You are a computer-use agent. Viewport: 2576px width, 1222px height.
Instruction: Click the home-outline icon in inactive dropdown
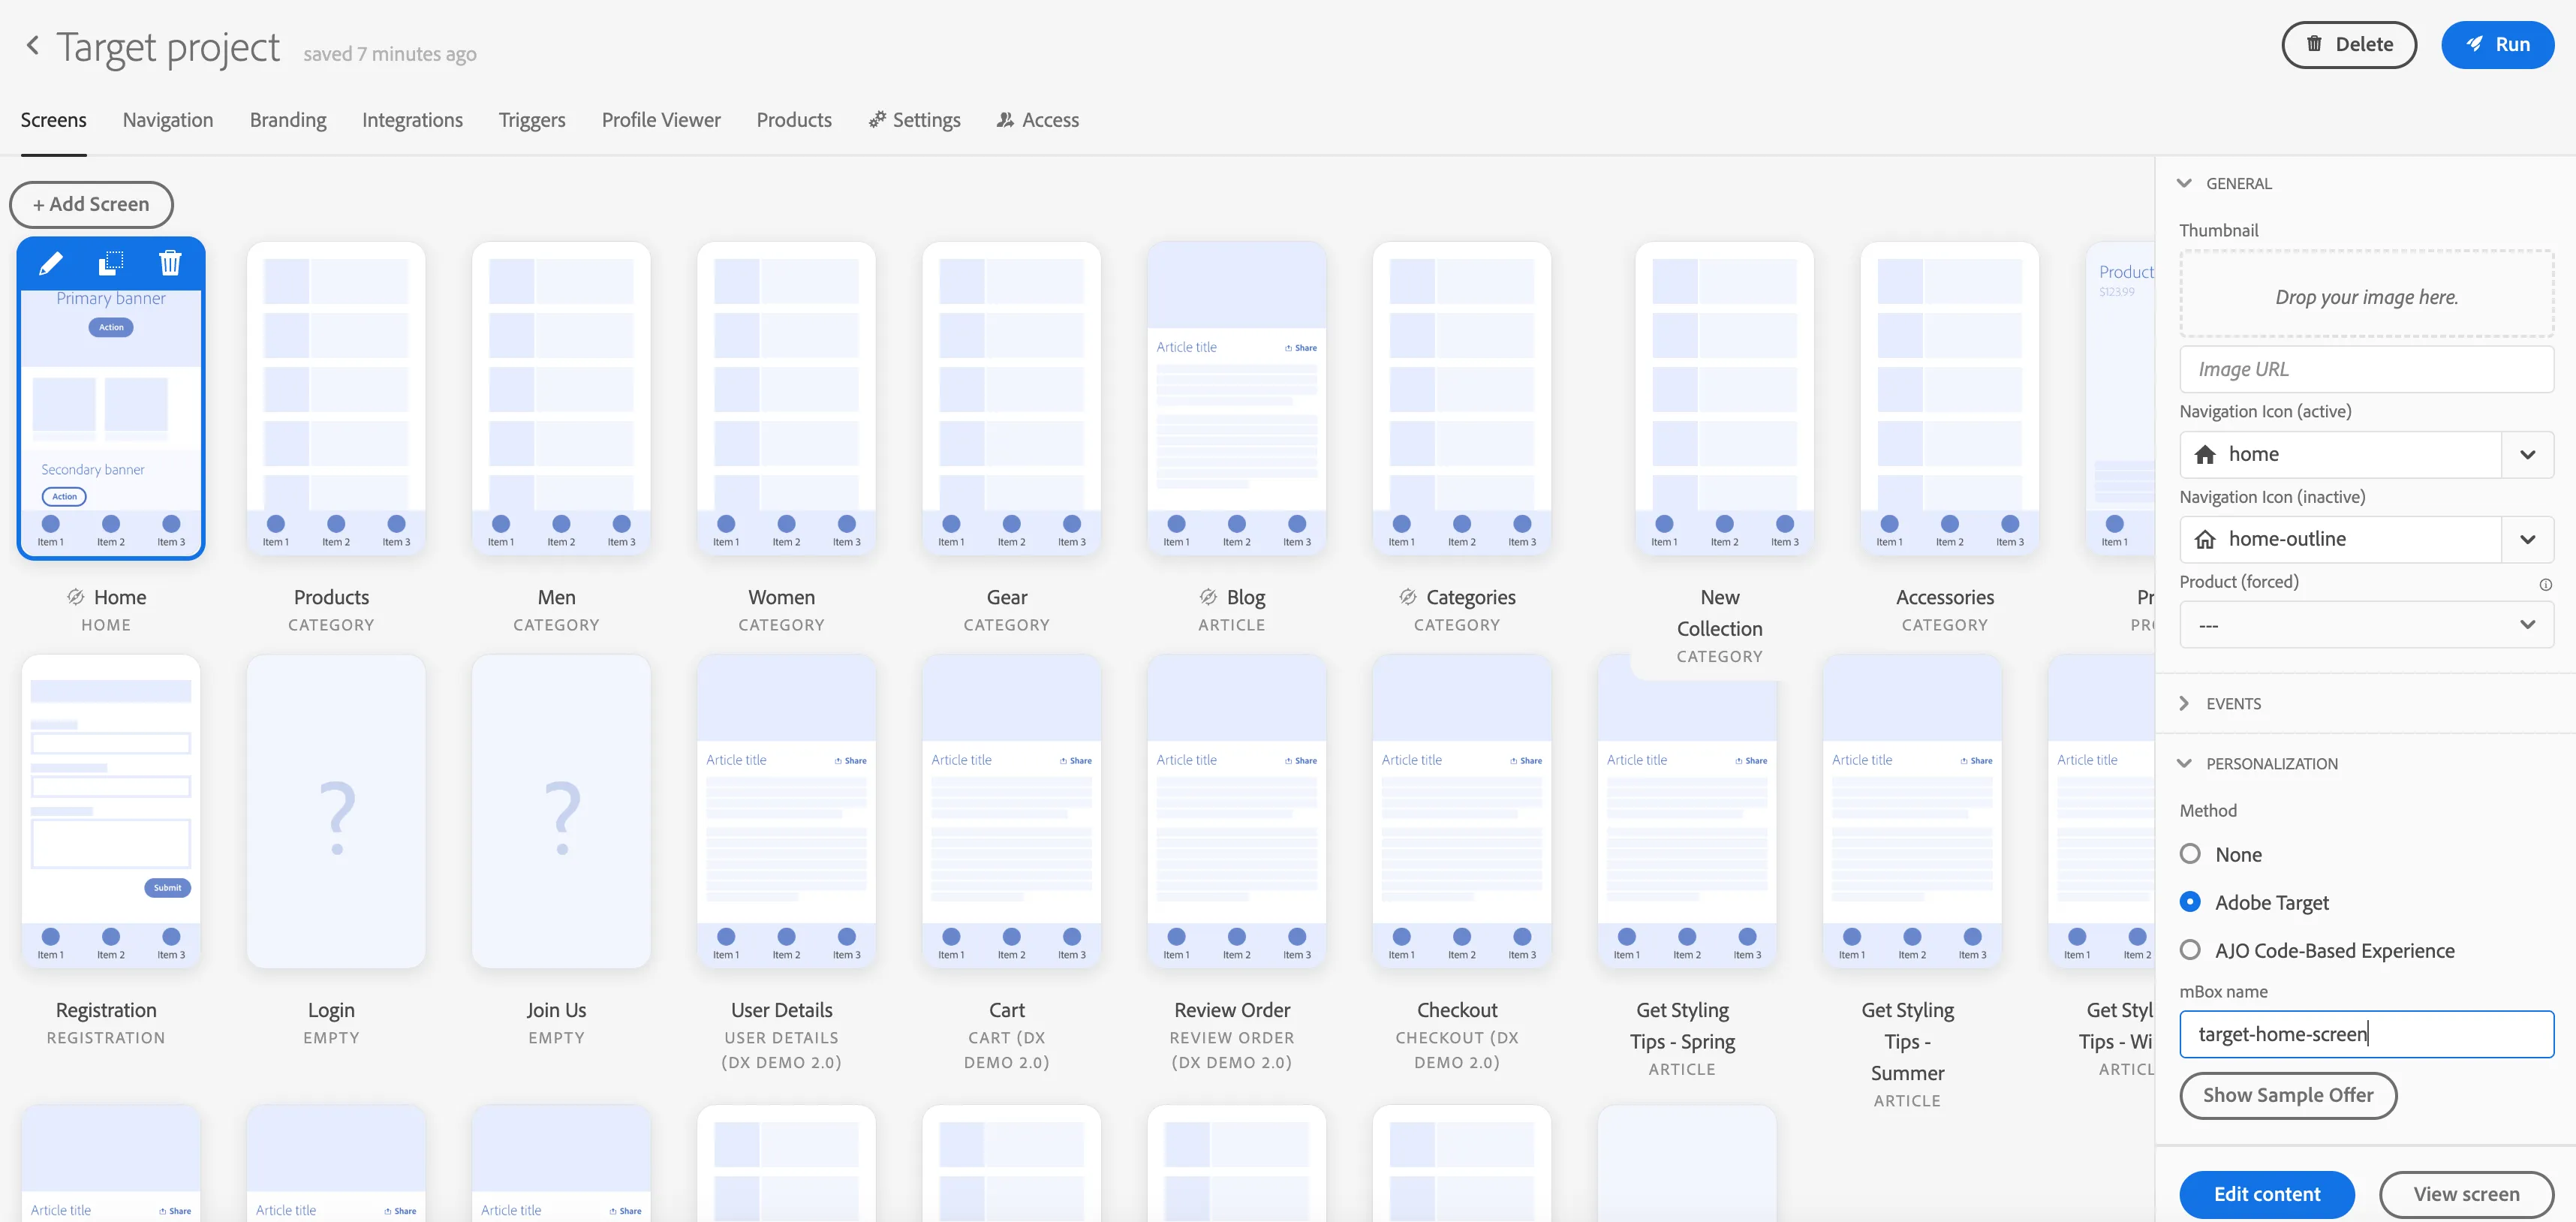click(x=2204, y=540)
